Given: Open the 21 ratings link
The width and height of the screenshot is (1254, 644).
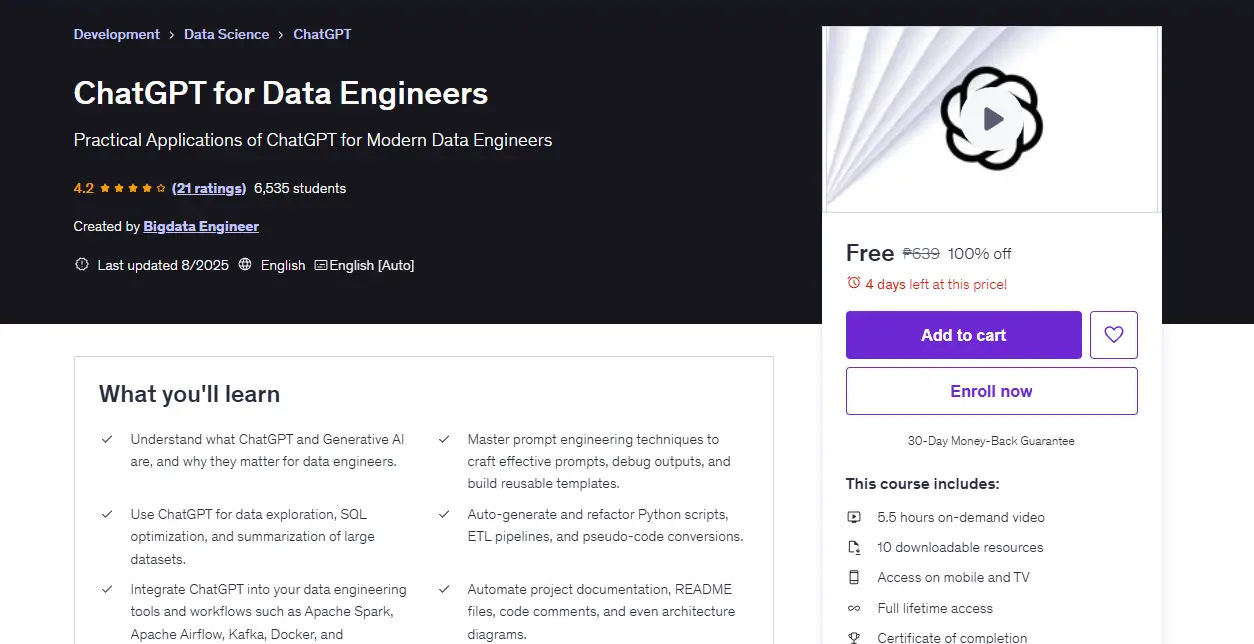Looking at the screenshot, I should click(209, 188).
